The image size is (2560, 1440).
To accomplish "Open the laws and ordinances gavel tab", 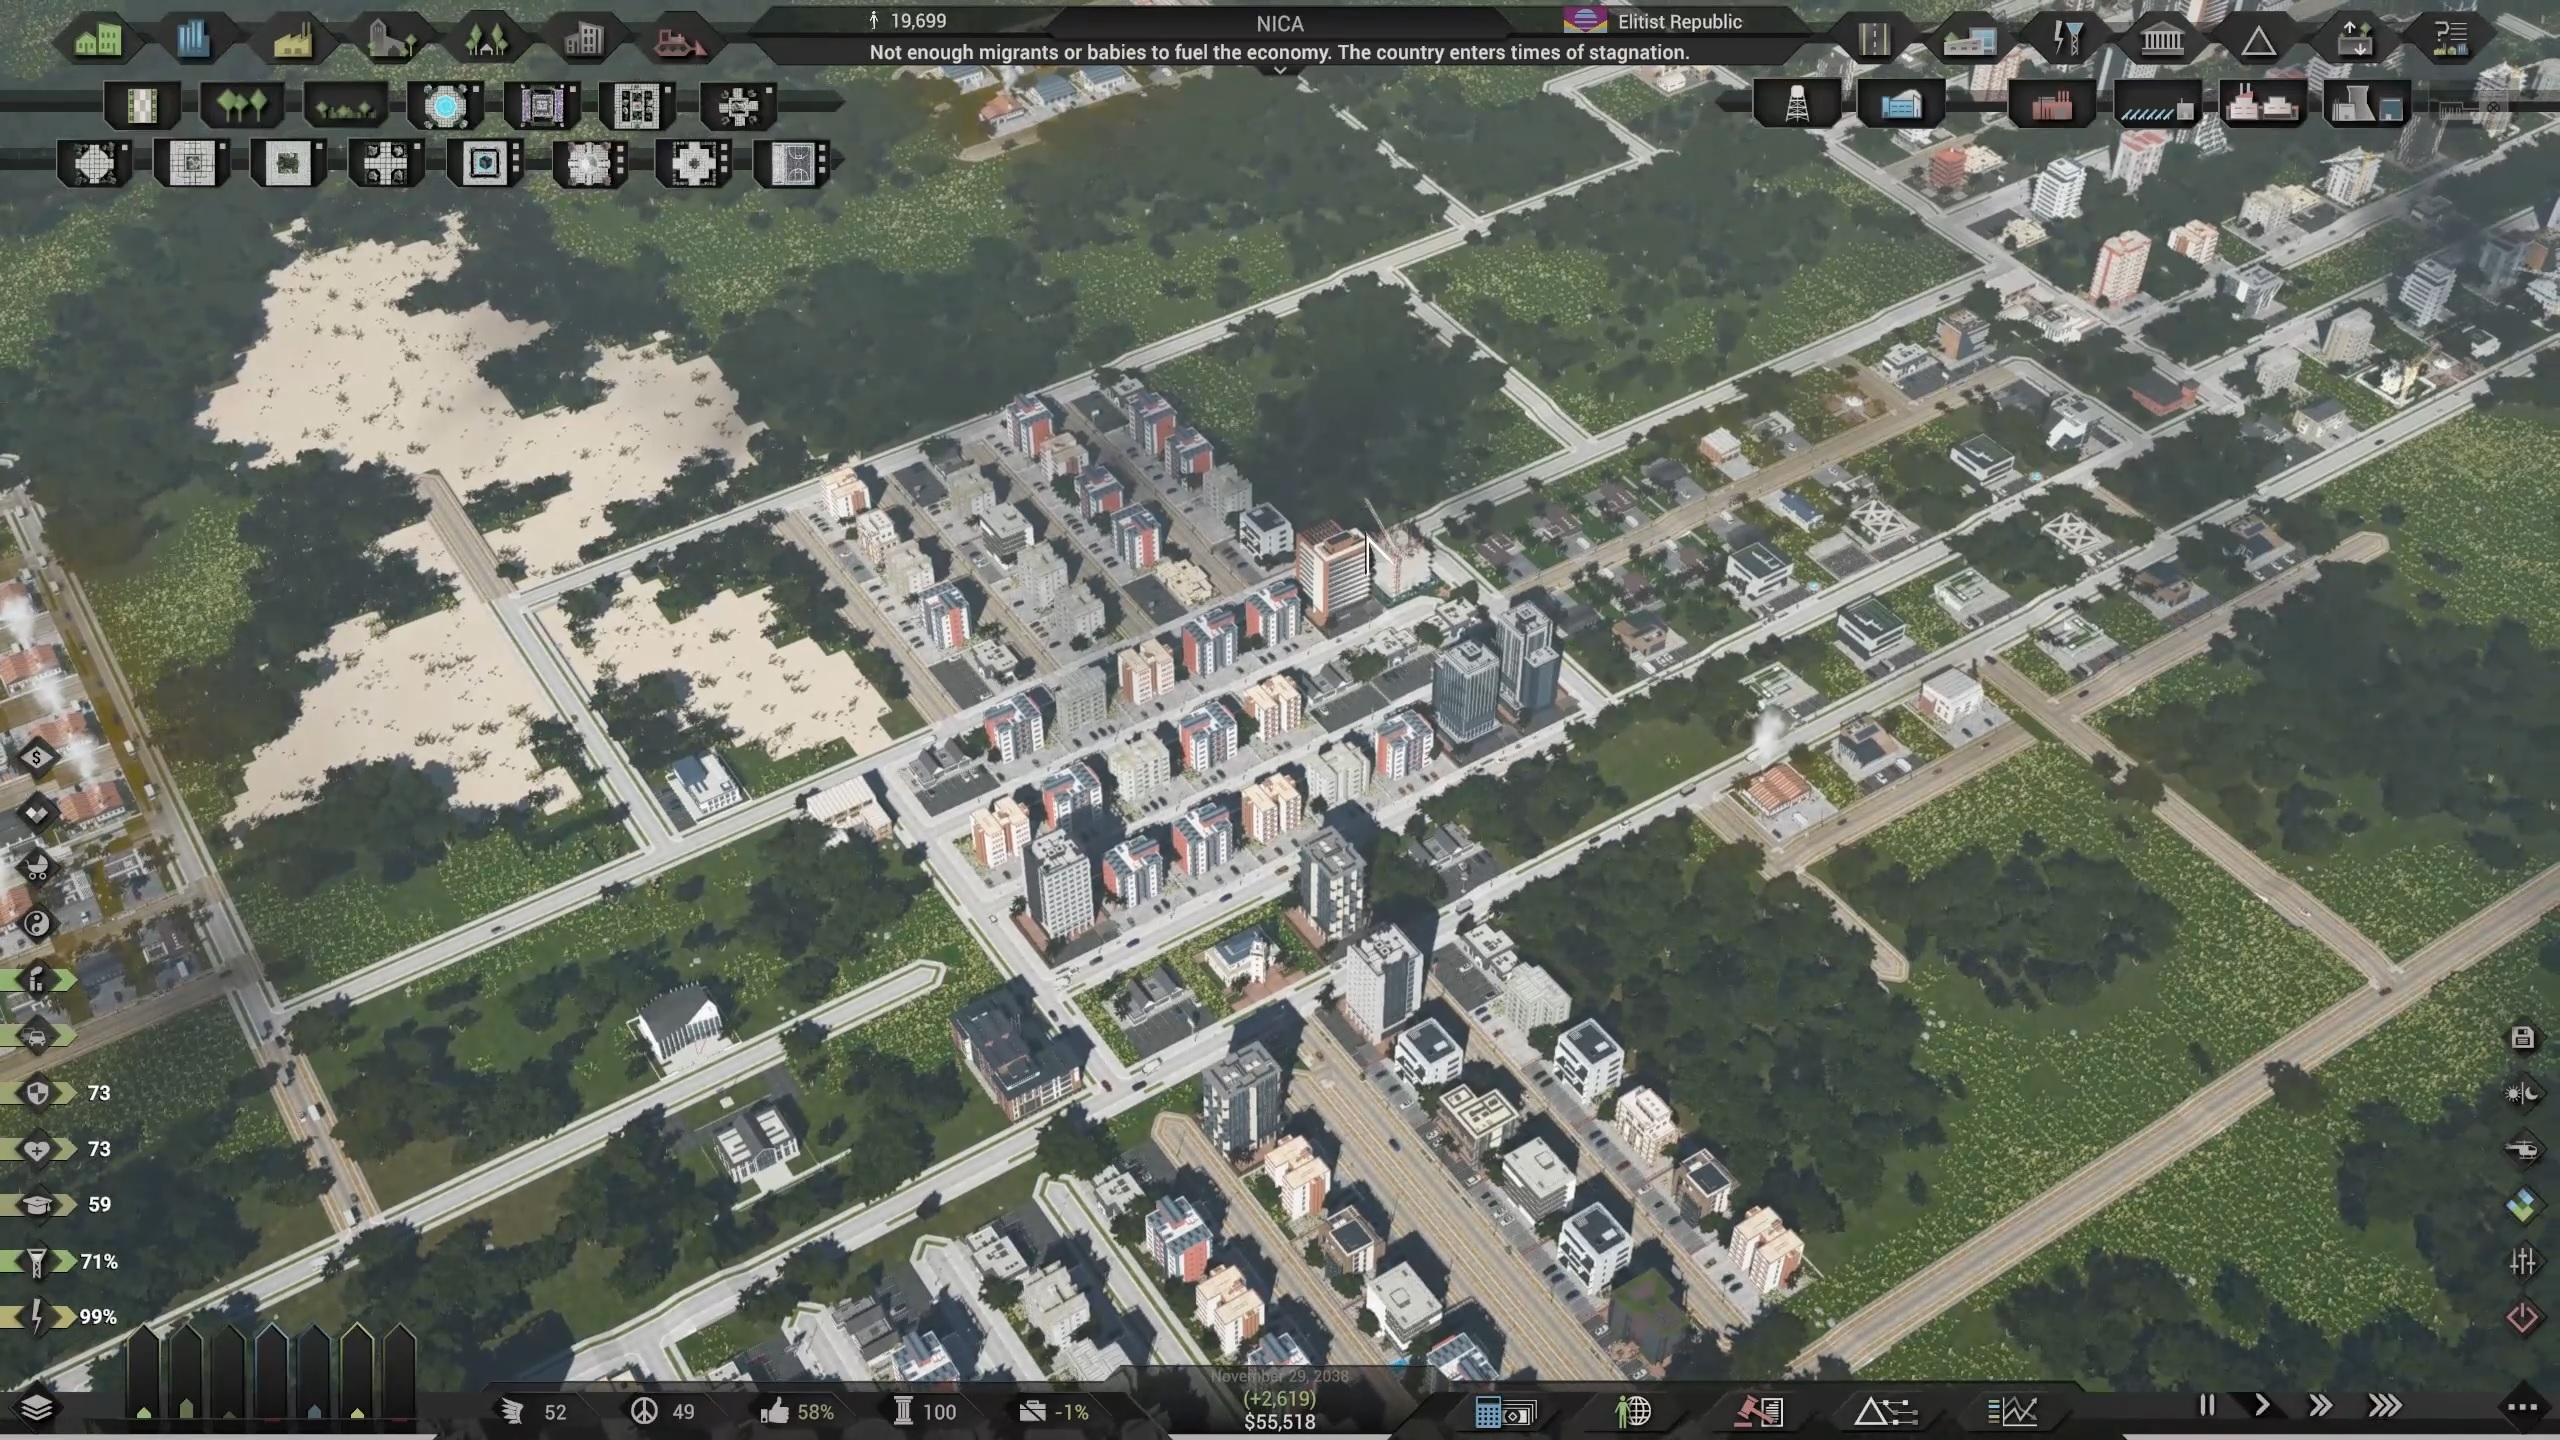I will tap(1759, 1412).
